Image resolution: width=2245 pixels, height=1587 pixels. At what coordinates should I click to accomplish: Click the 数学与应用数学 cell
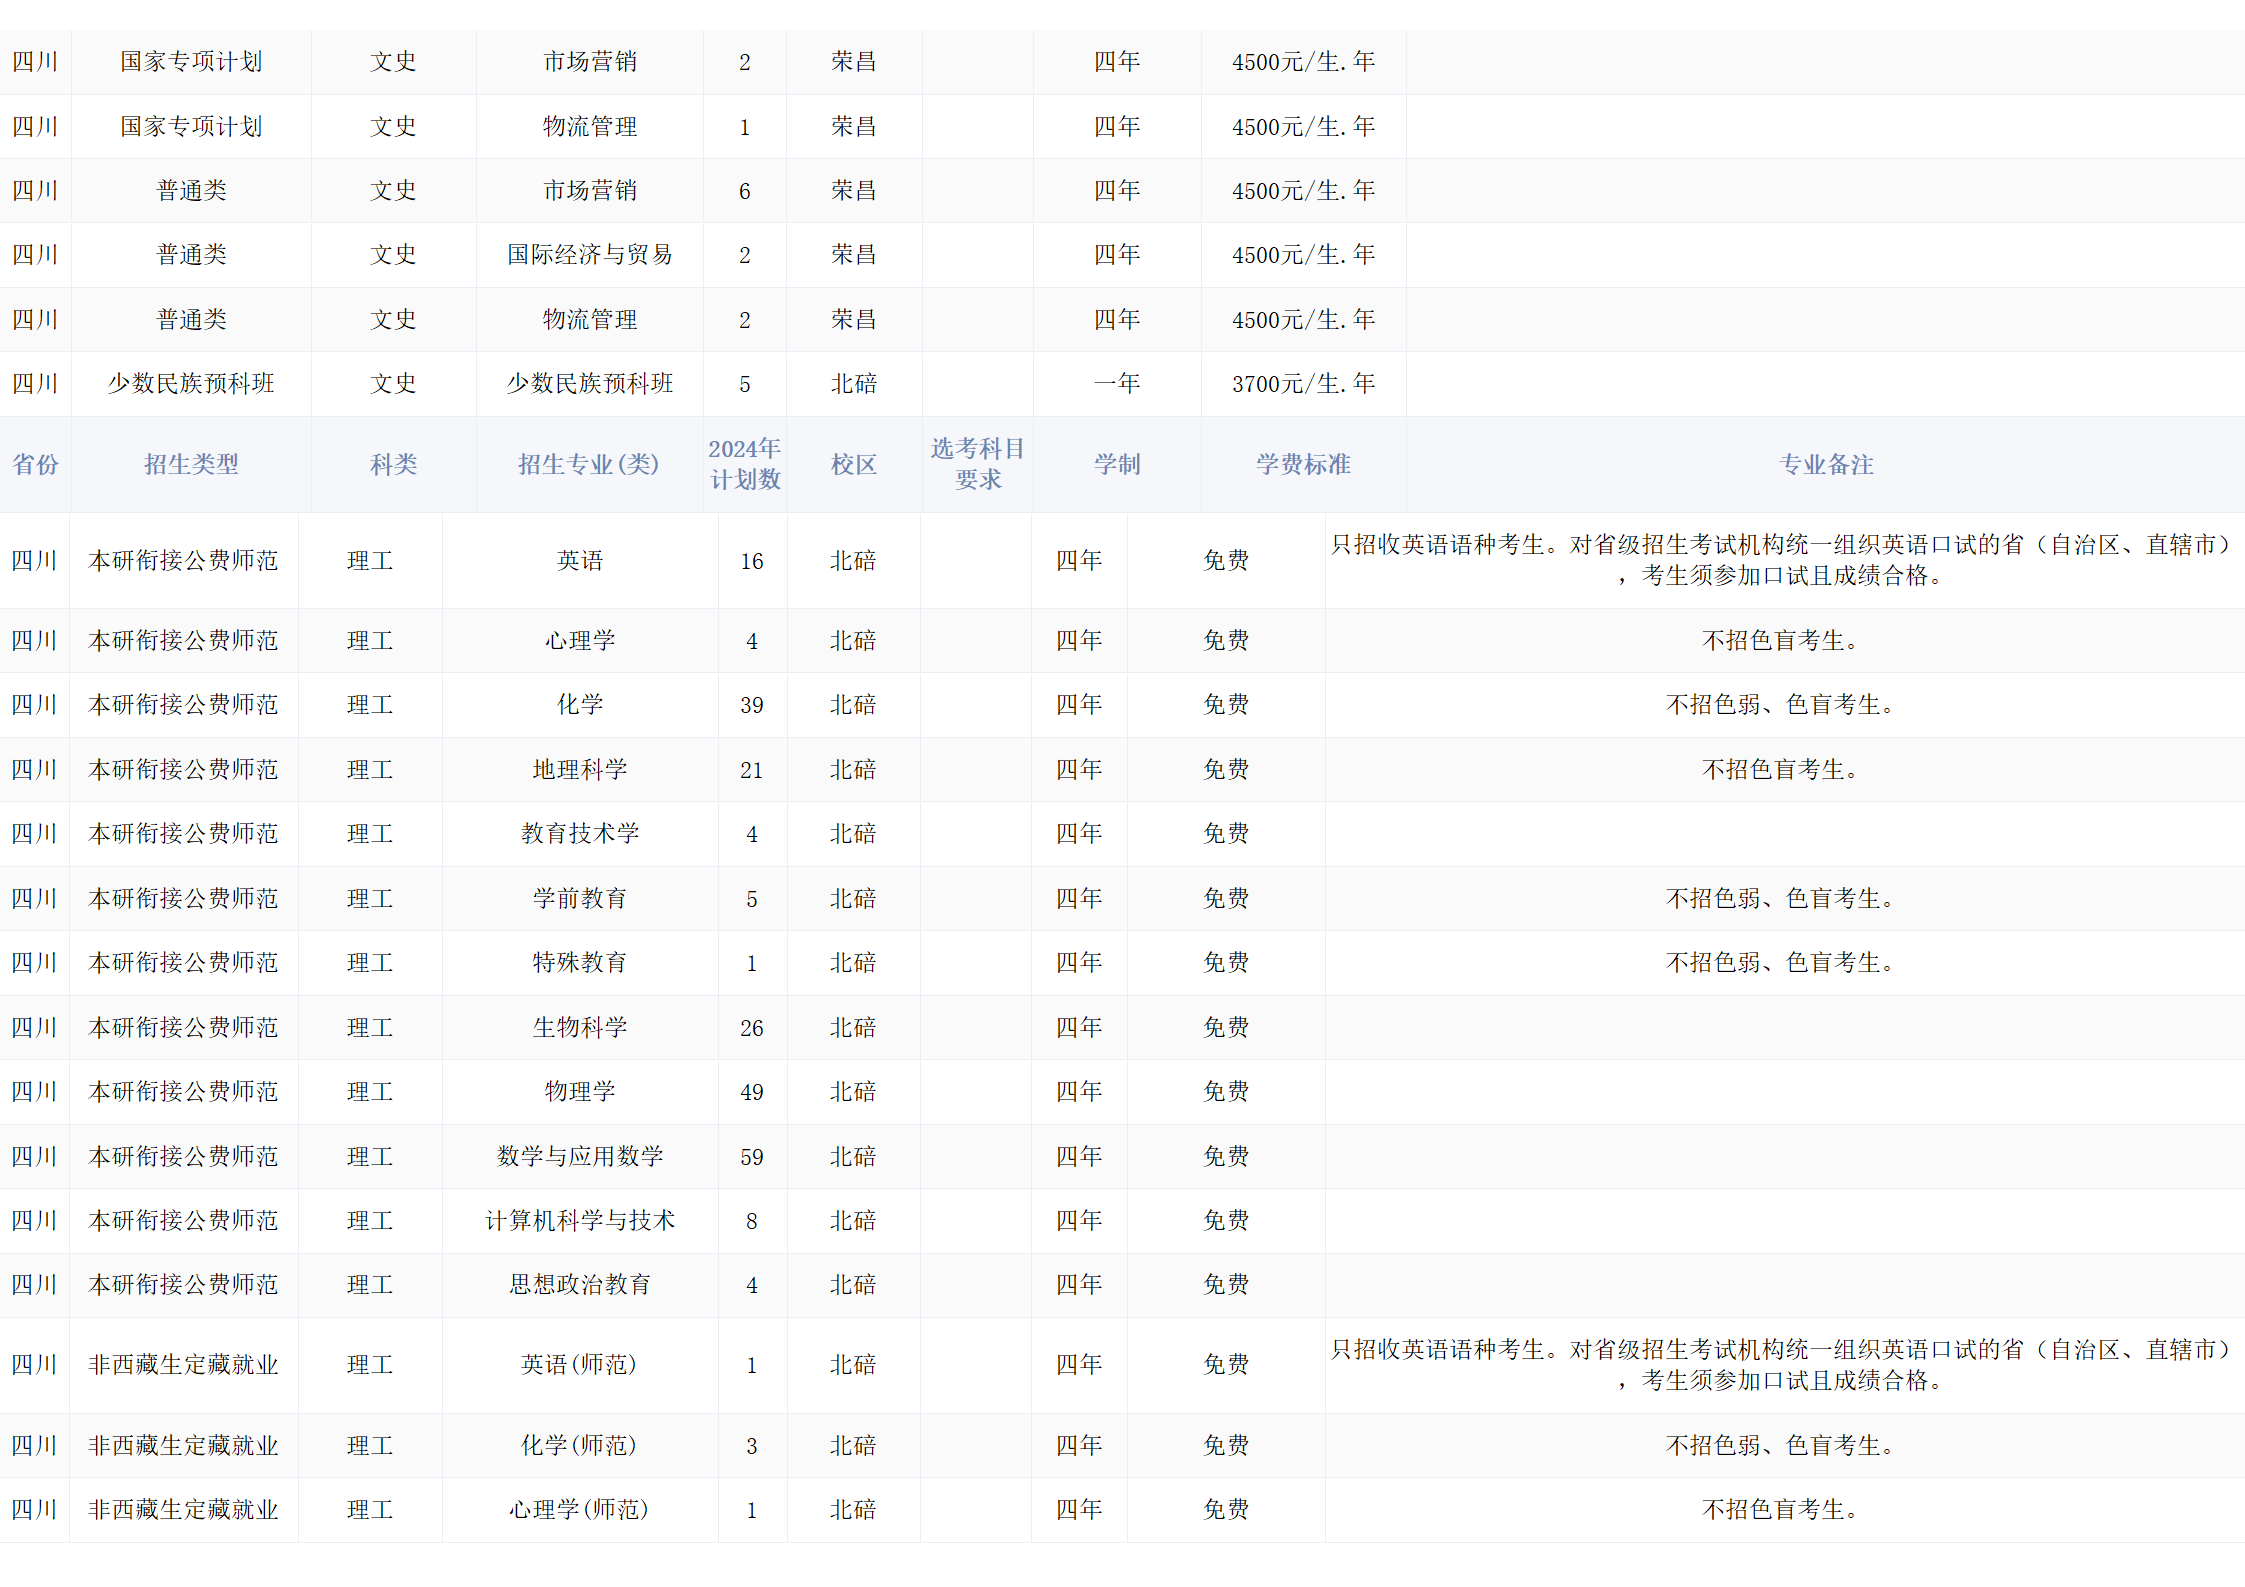(580, 1157)
